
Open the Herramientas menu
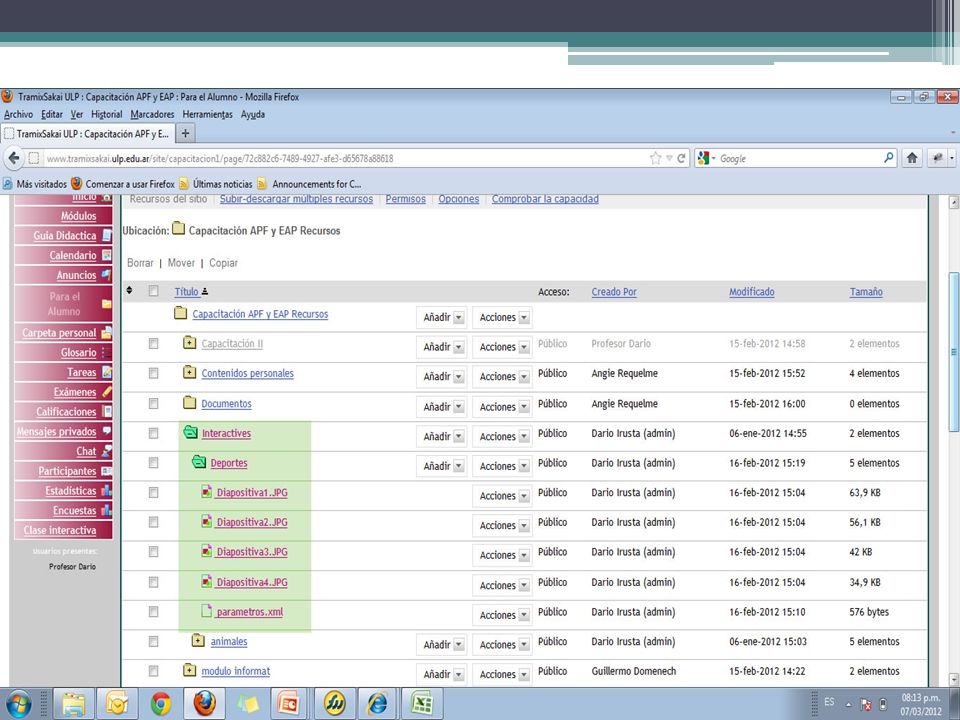click(208, 114)
